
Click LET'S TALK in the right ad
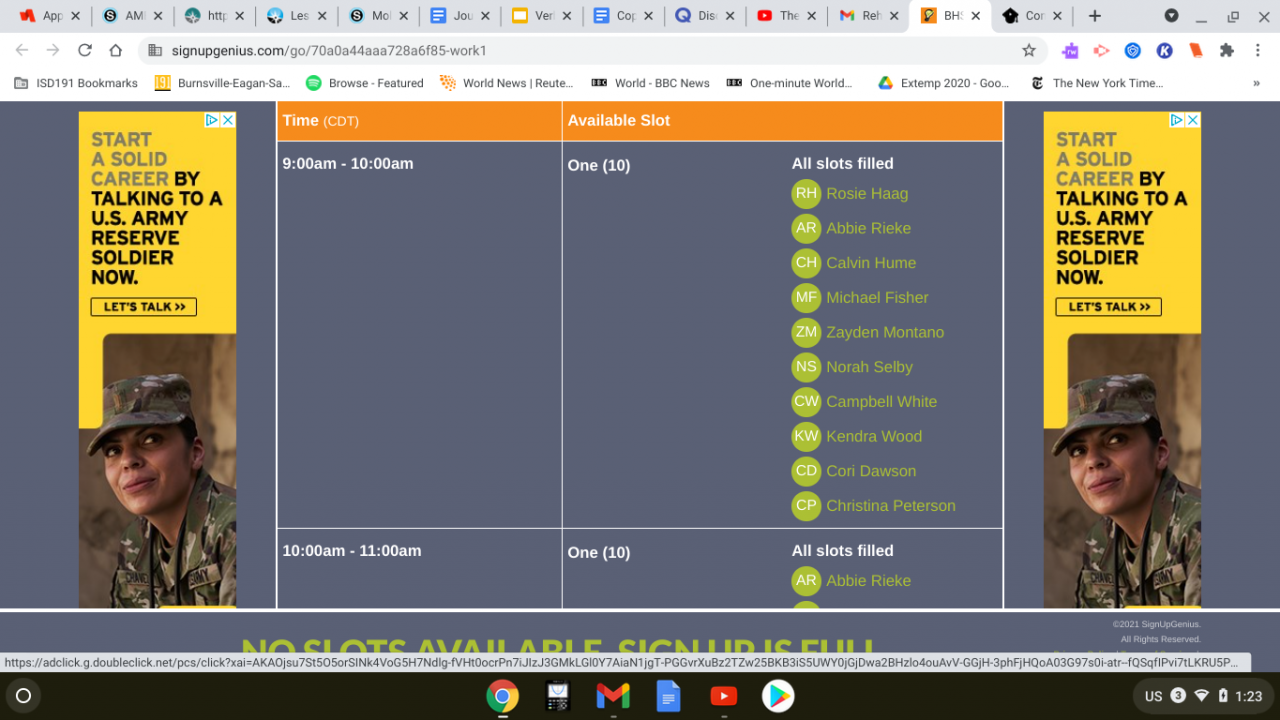pyautogui.click(x=1109, y=307)
